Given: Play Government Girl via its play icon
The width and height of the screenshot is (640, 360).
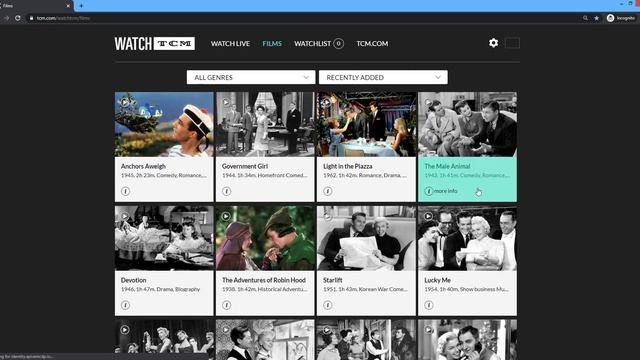Looking at the screenshot, I should (x=226, y=102).
